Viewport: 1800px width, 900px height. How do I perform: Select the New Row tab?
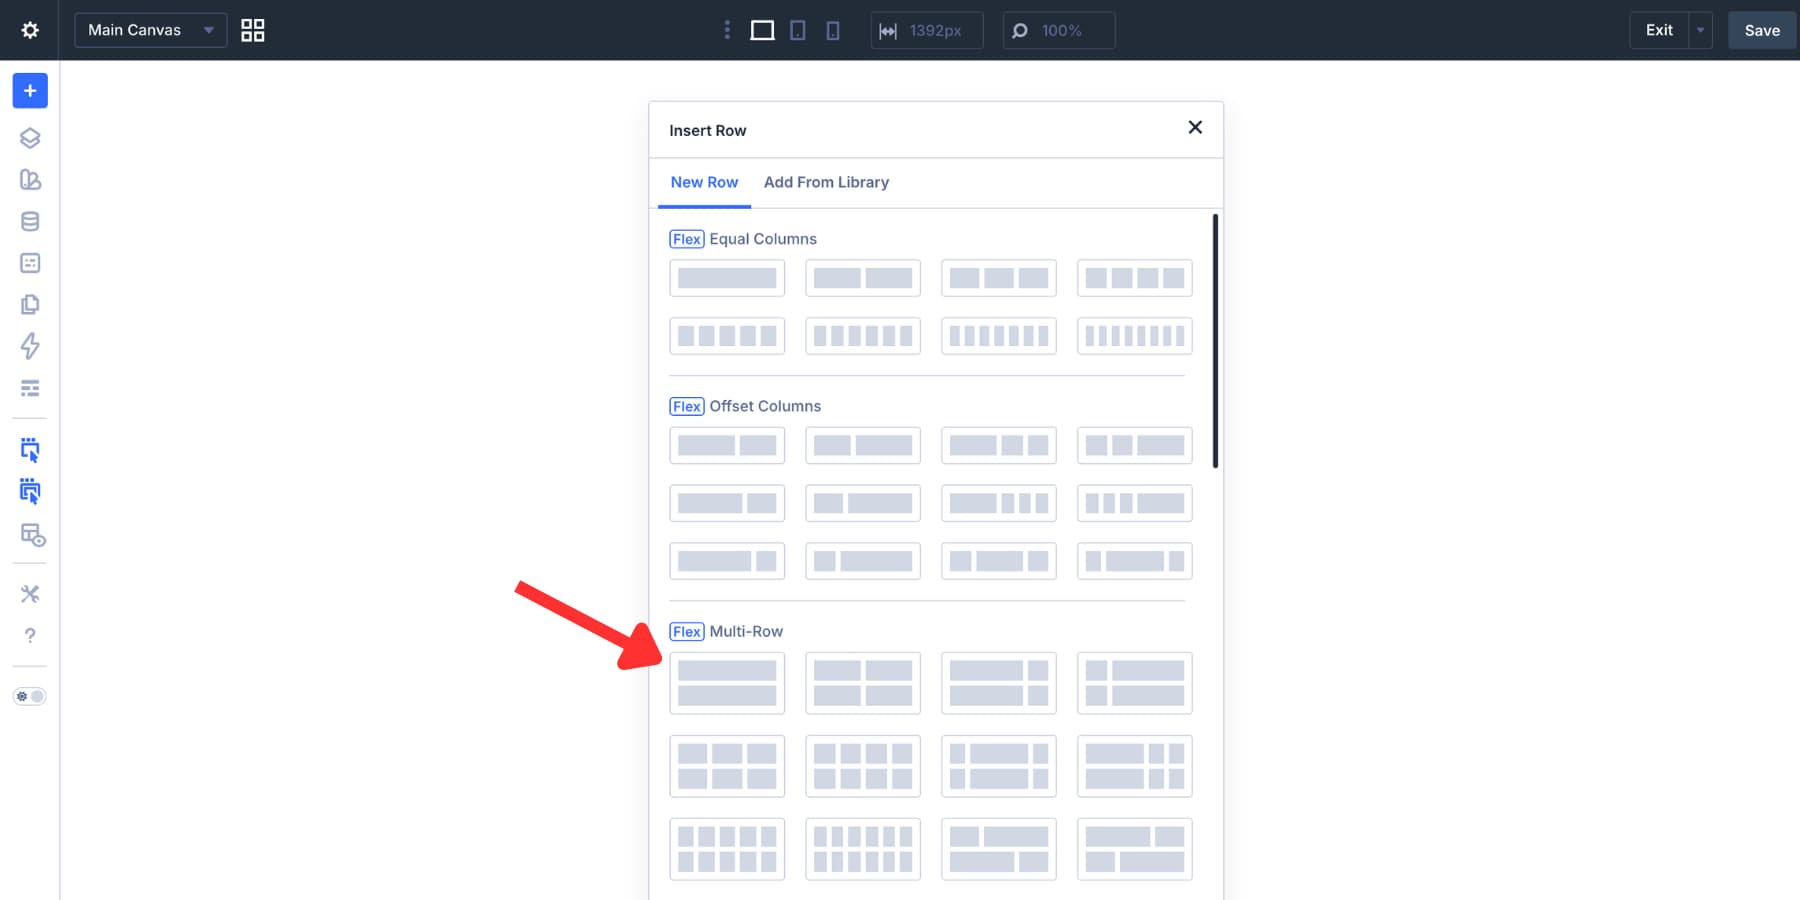coord(704,182)
